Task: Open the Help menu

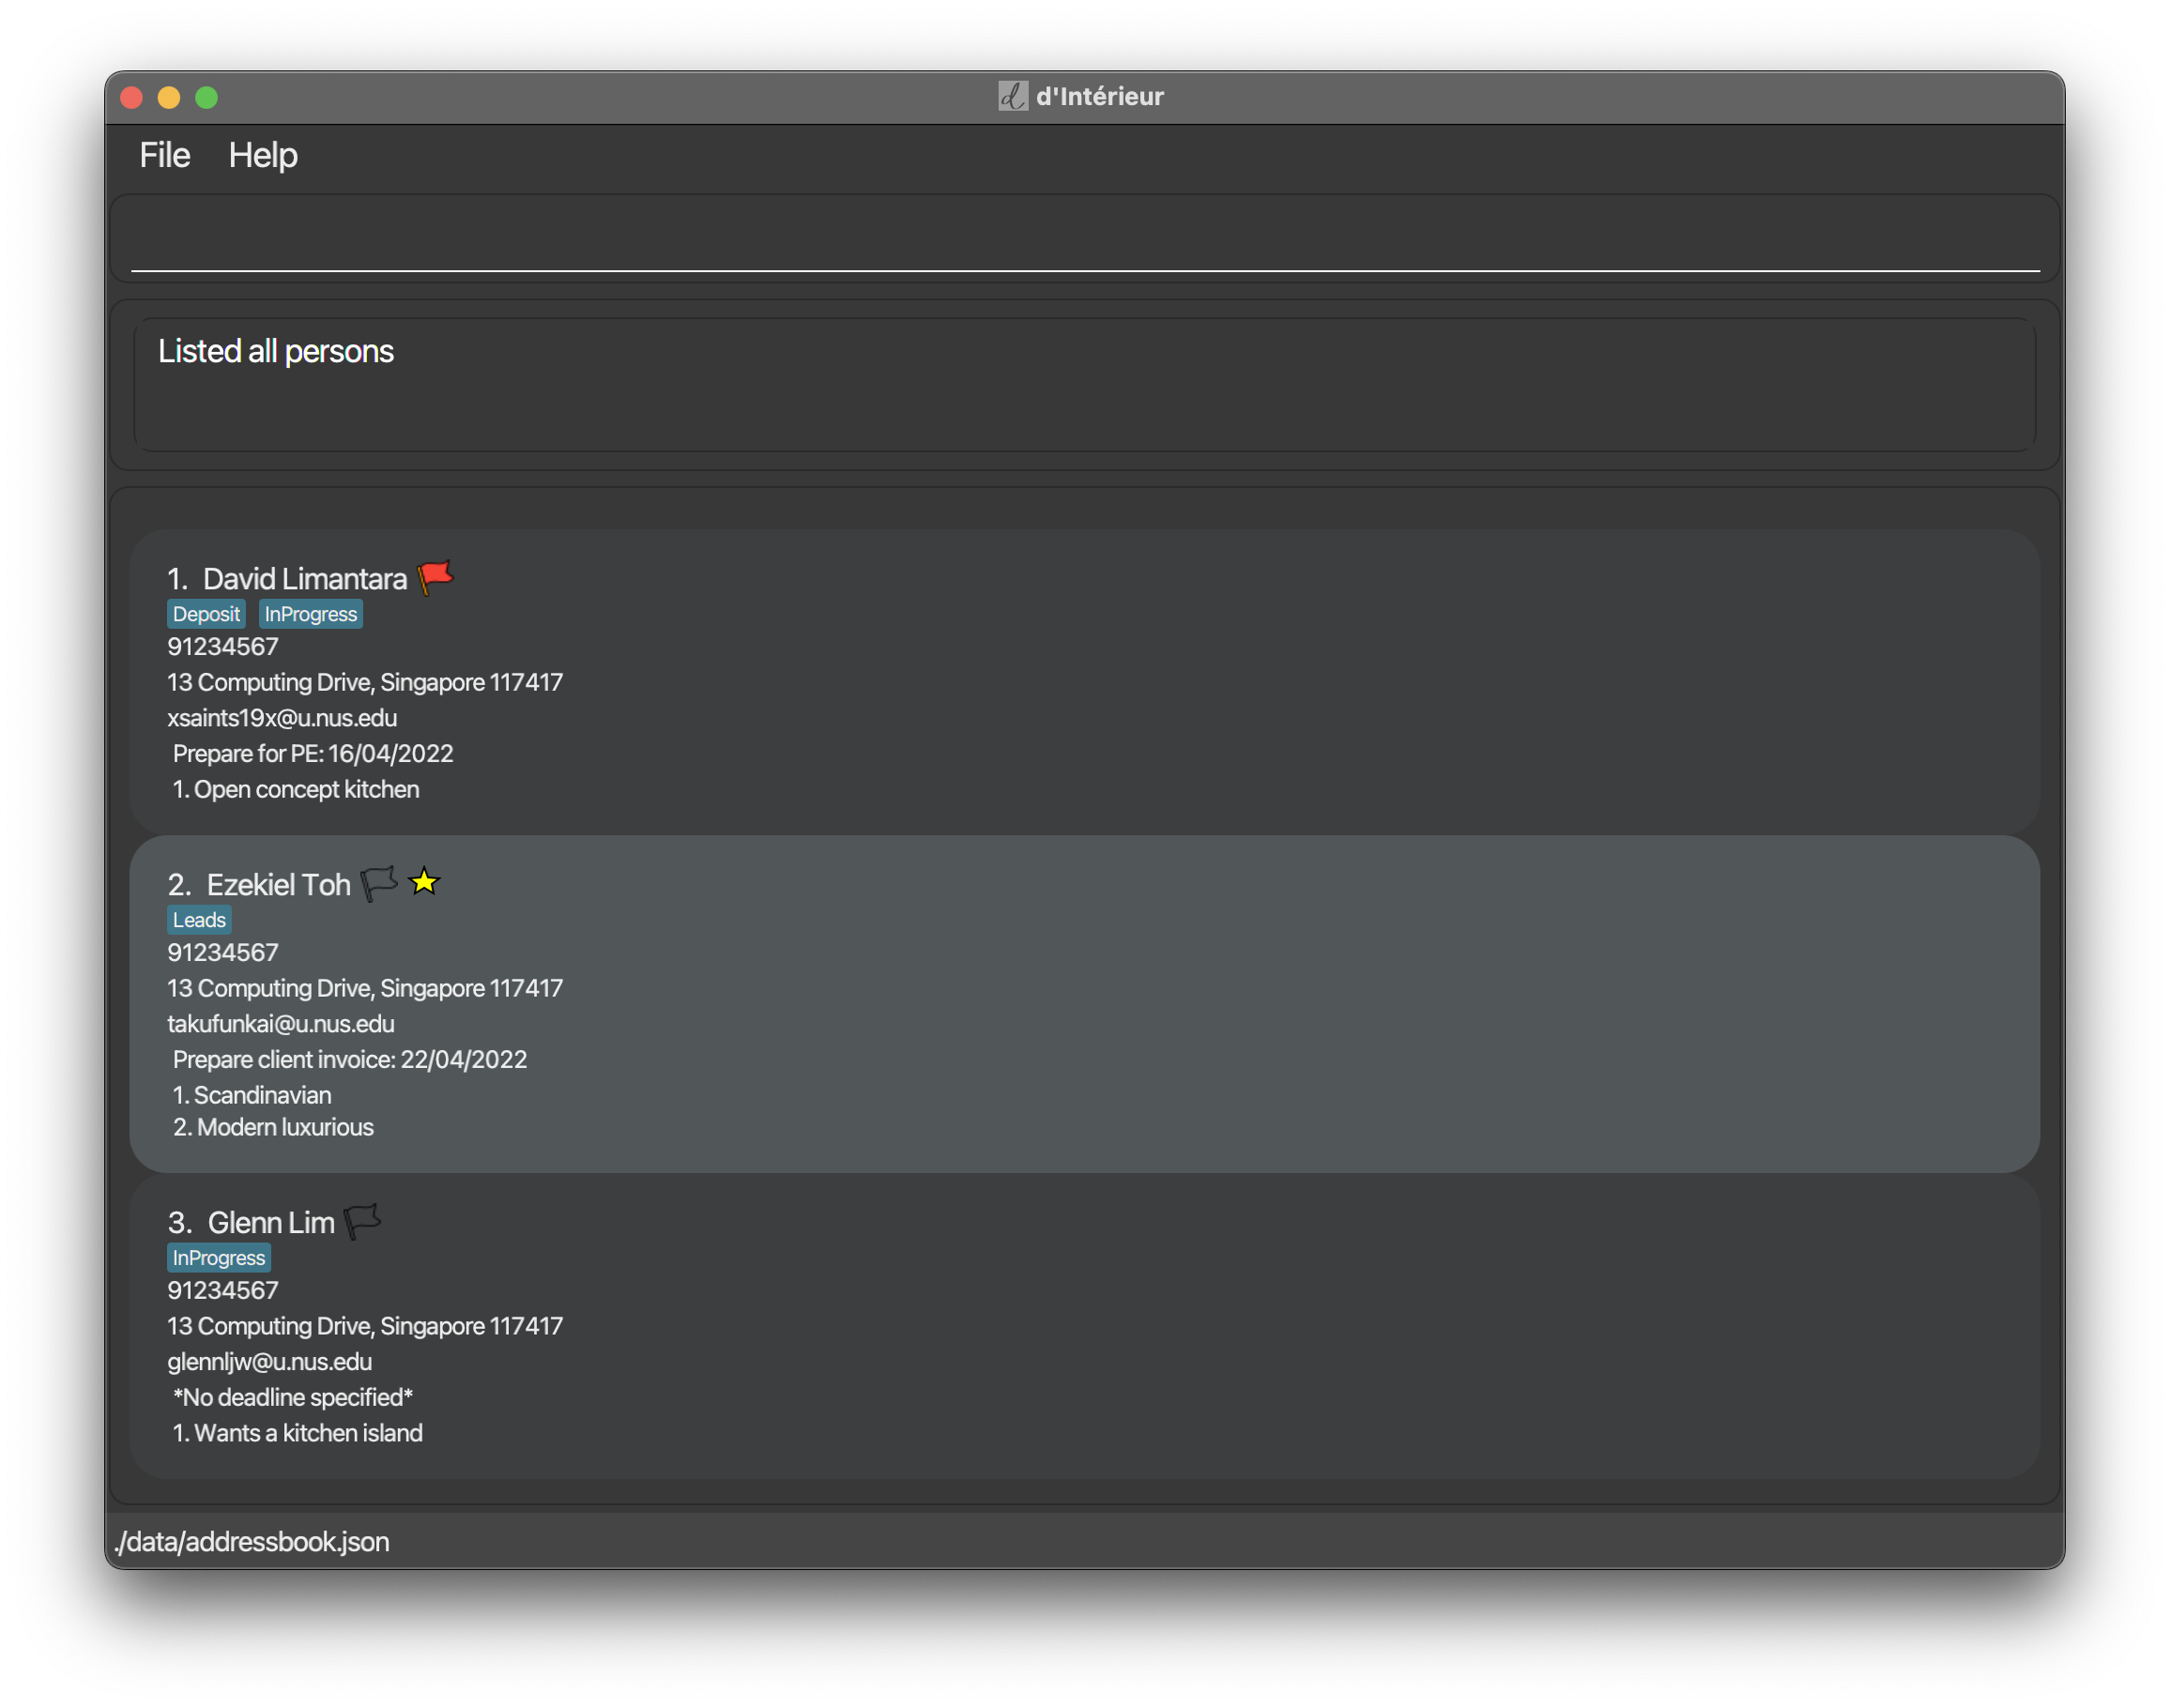Action: tap(262, 155)
